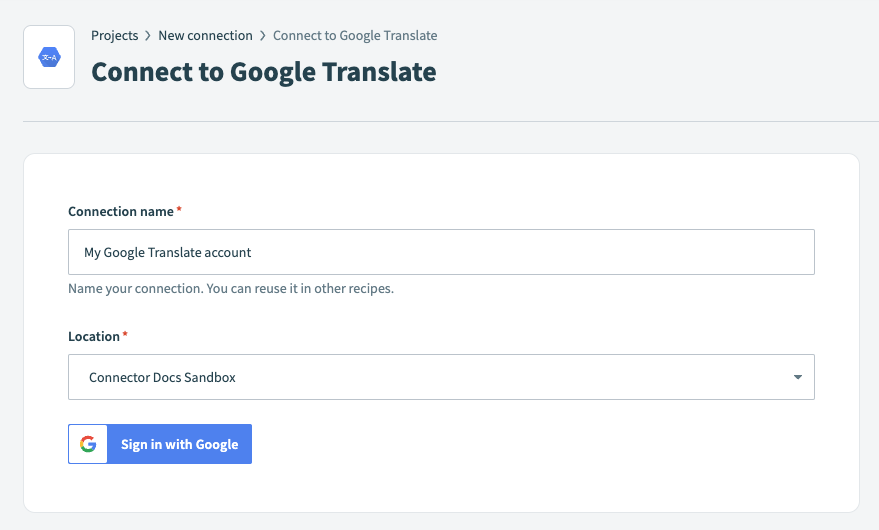Screen dimensions: 879x530
Task: Click the Google G logo
Action: click(88, 444)
